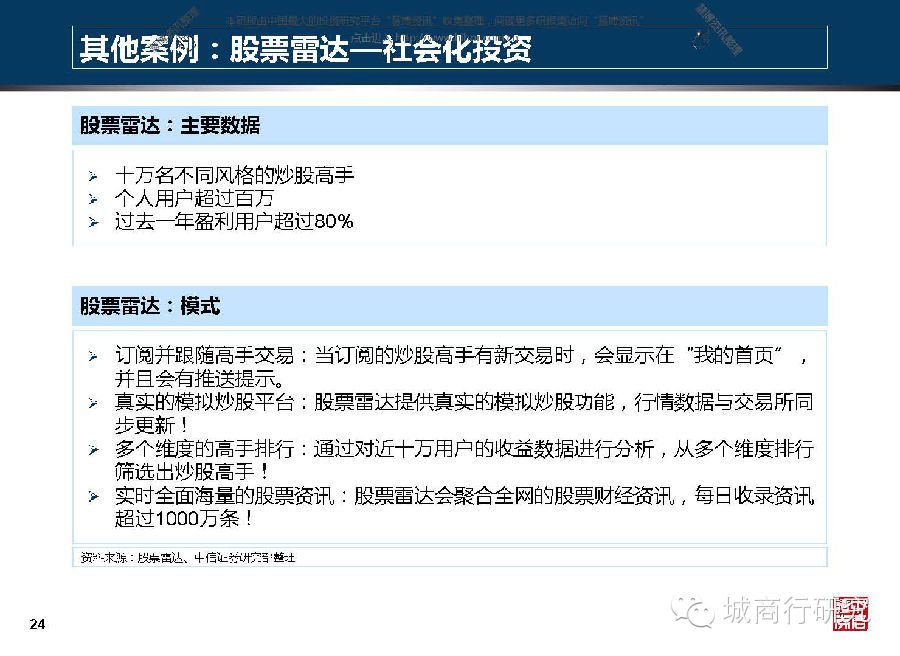The height and width of the screenshot is (656, 900).
Task: Click the red seal stamp logo
Action: (850, 614)
